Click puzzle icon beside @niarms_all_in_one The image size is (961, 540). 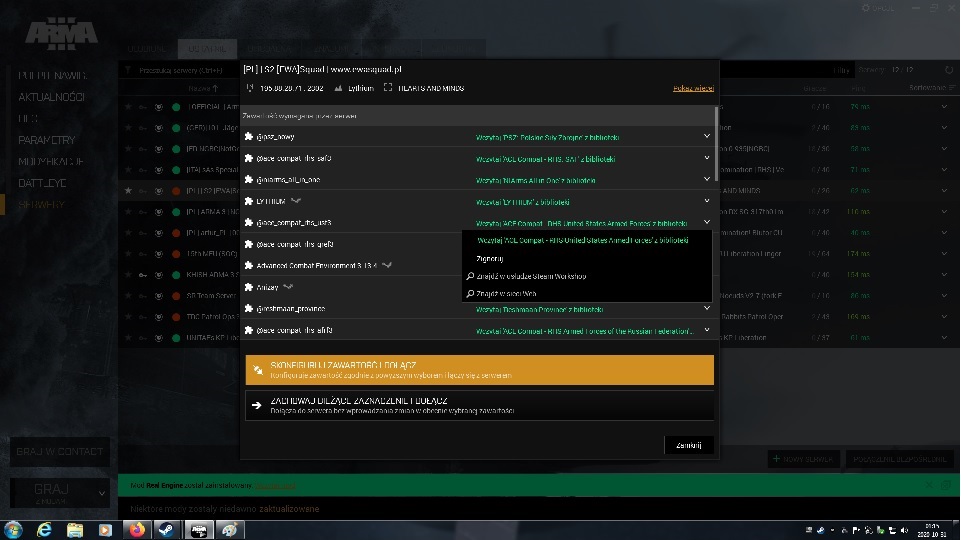click(x=249, y=180)
